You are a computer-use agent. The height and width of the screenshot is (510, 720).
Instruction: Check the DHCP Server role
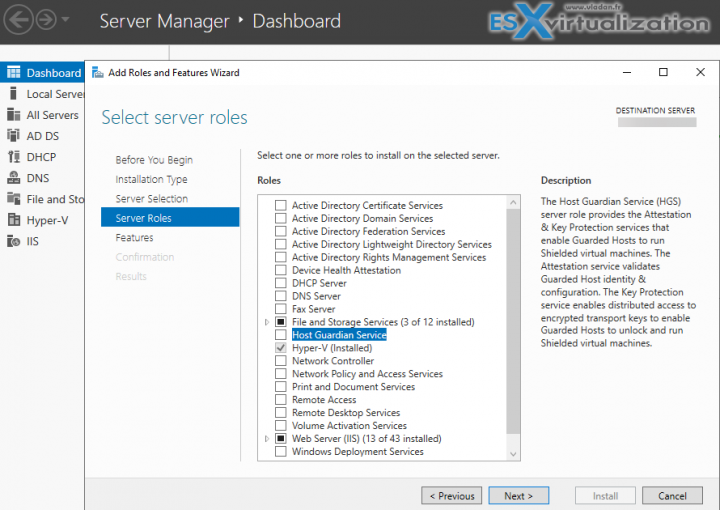tap(281, 283)
